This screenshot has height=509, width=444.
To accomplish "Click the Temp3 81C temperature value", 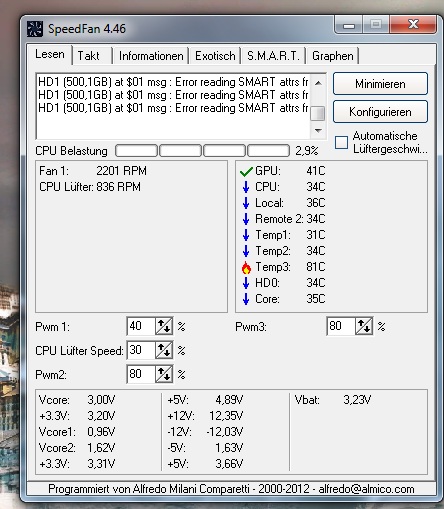I will click(316, 267).
